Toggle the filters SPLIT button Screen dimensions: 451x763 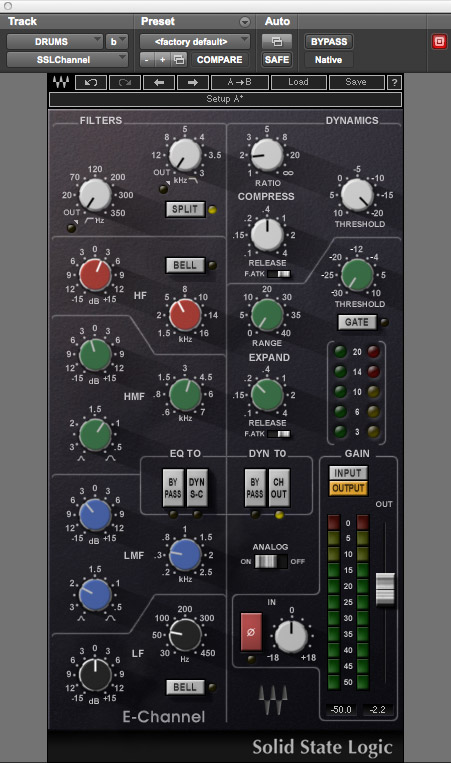[x=185, y=209]
